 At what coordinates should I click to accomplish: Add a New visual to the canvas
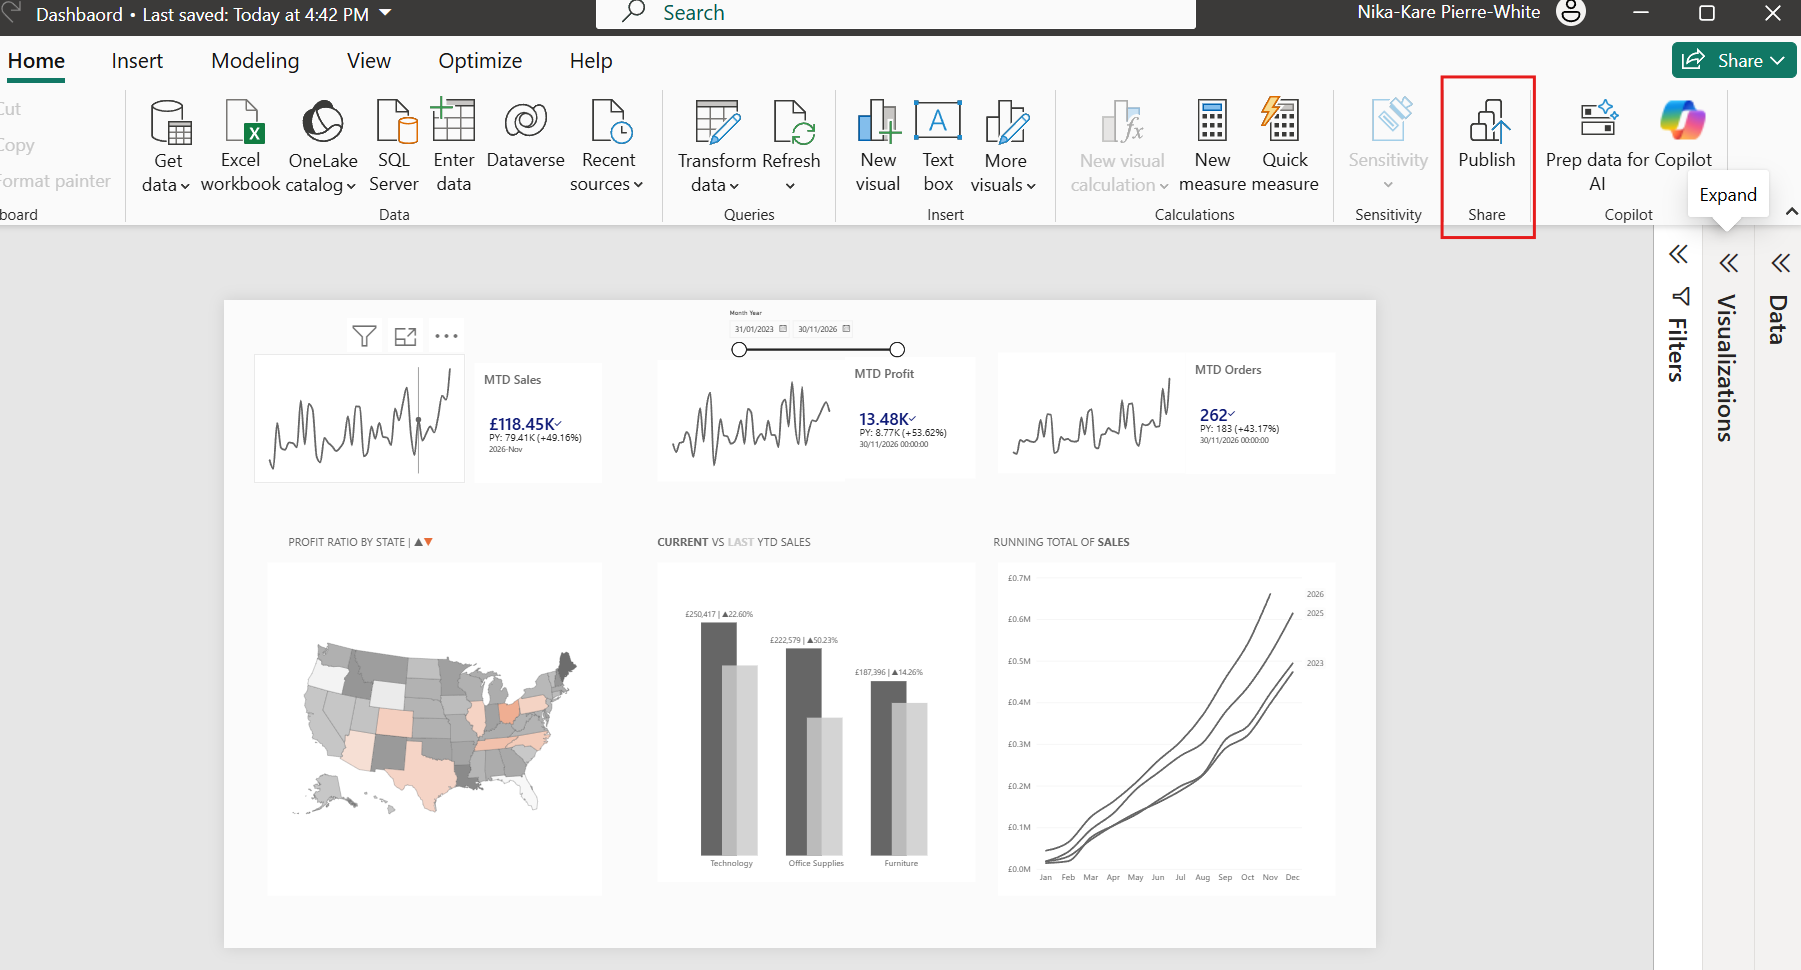click(878, 146)
